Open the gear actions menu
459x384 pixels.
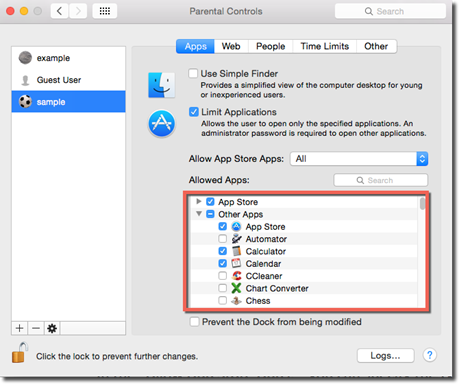pos(52,328)
